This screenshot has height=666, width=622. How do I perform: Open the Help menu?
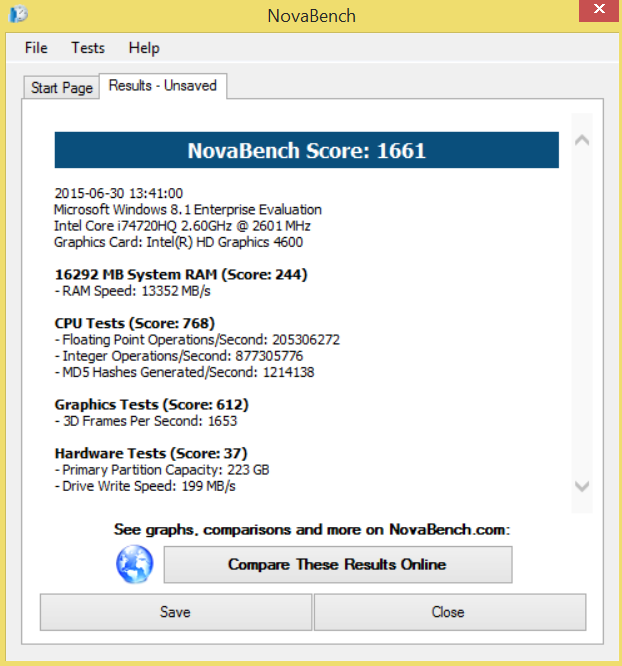(144, 48)
